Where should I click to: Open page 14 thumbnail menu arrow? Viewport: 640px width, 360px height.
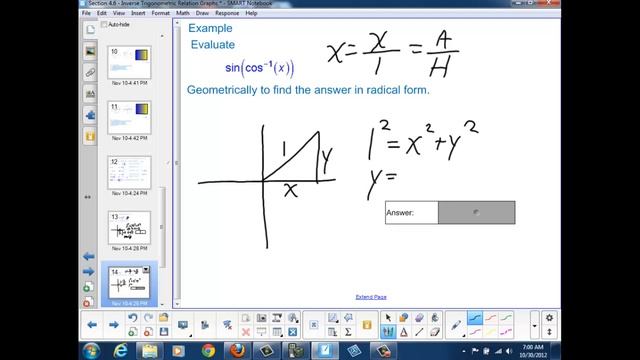tap(146, 270)
